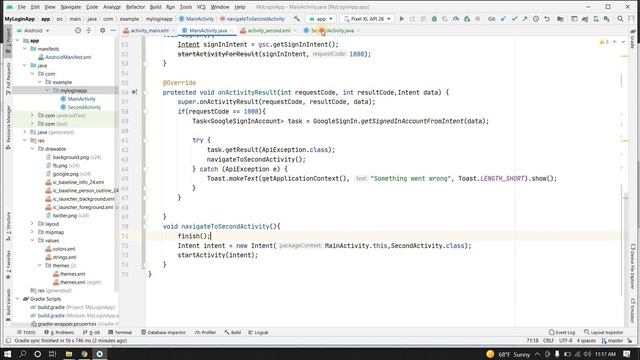The image size is (640, 360).
Task: Open the Gradle tool window strip
Action: coord(633,40)
